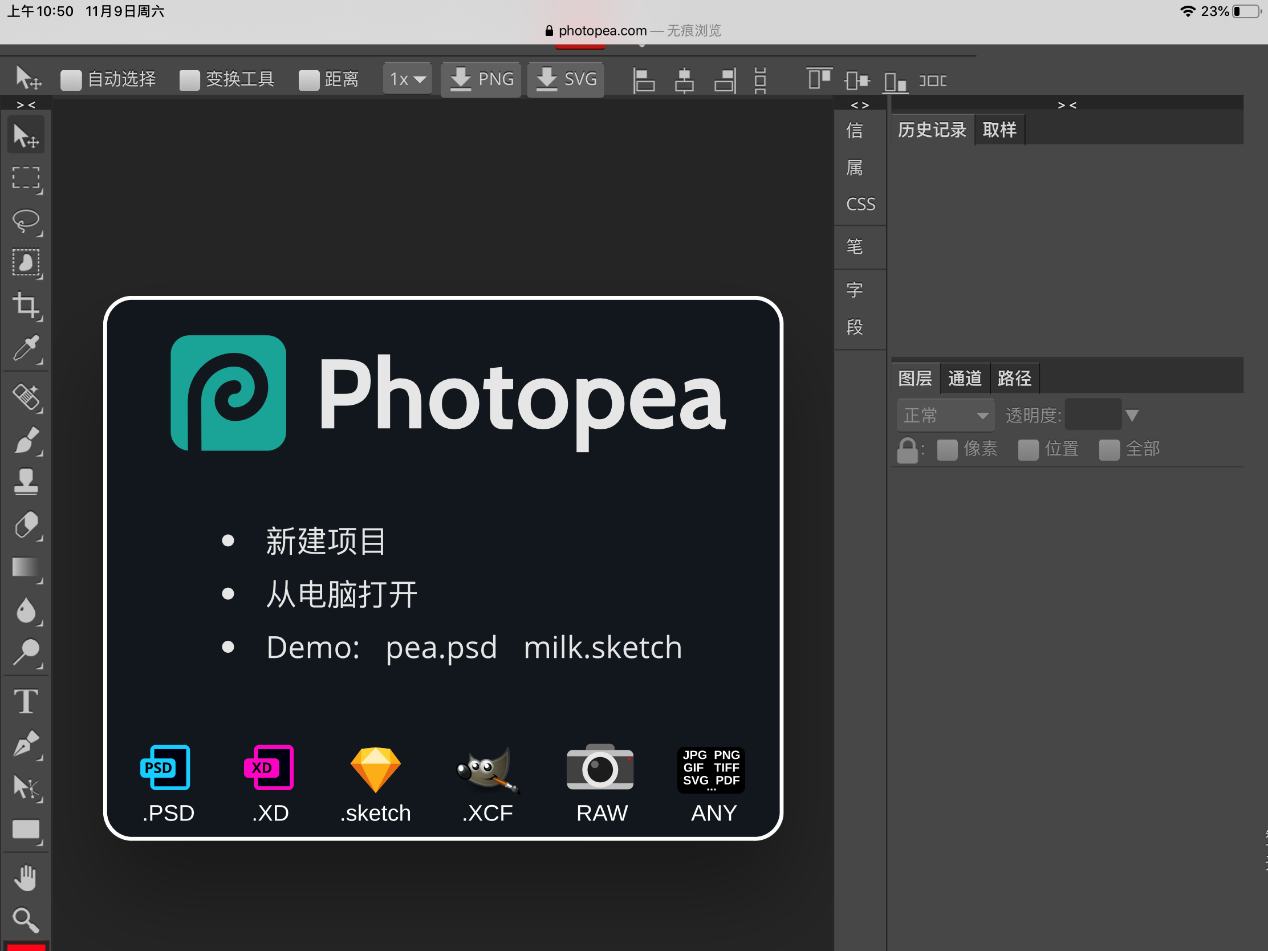Image resolution: width=1268 pixels, height=951 pixels.
Task: Click the layer lock padlock icon
Action: 907,450
